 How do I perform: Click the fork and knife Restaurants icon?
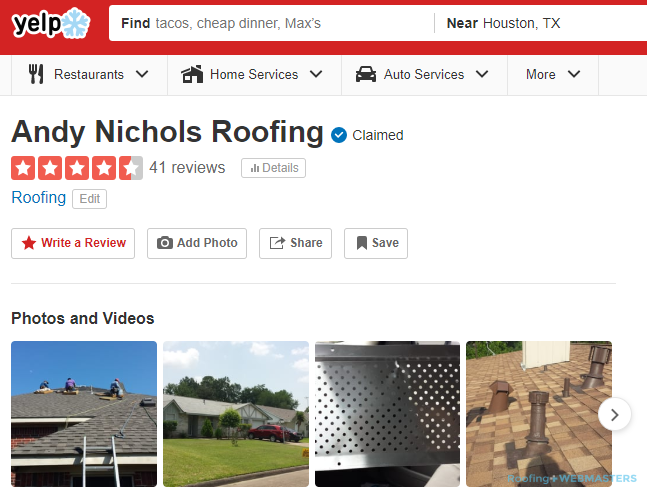(x=36, y=74)
